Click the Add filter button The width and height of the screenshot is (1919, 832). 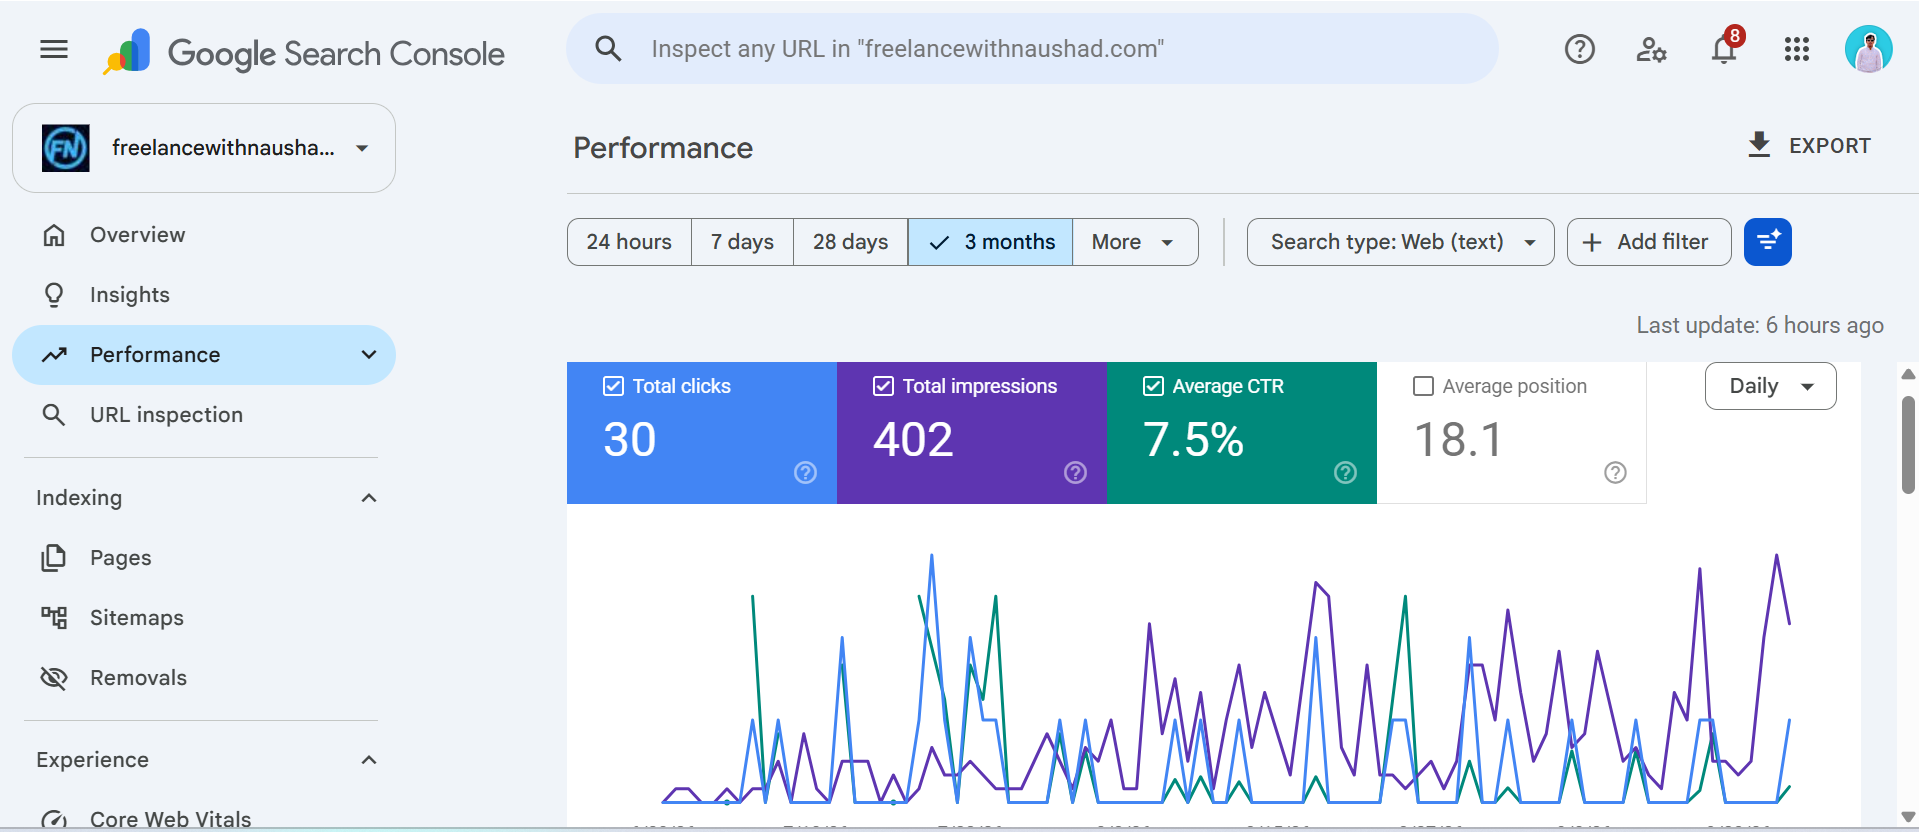[x=1649, y=242]
